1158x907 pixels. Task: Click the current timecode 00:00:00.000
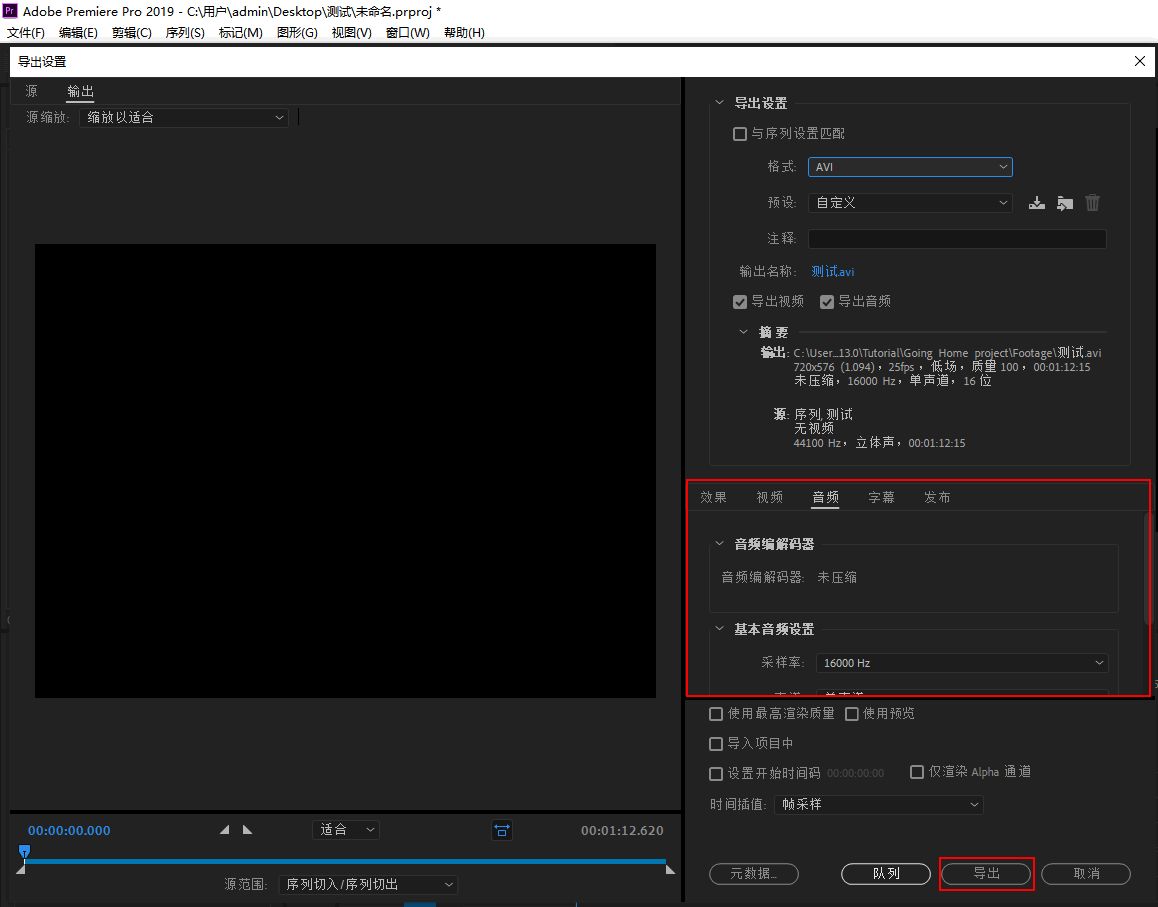[x=69, y=830]
